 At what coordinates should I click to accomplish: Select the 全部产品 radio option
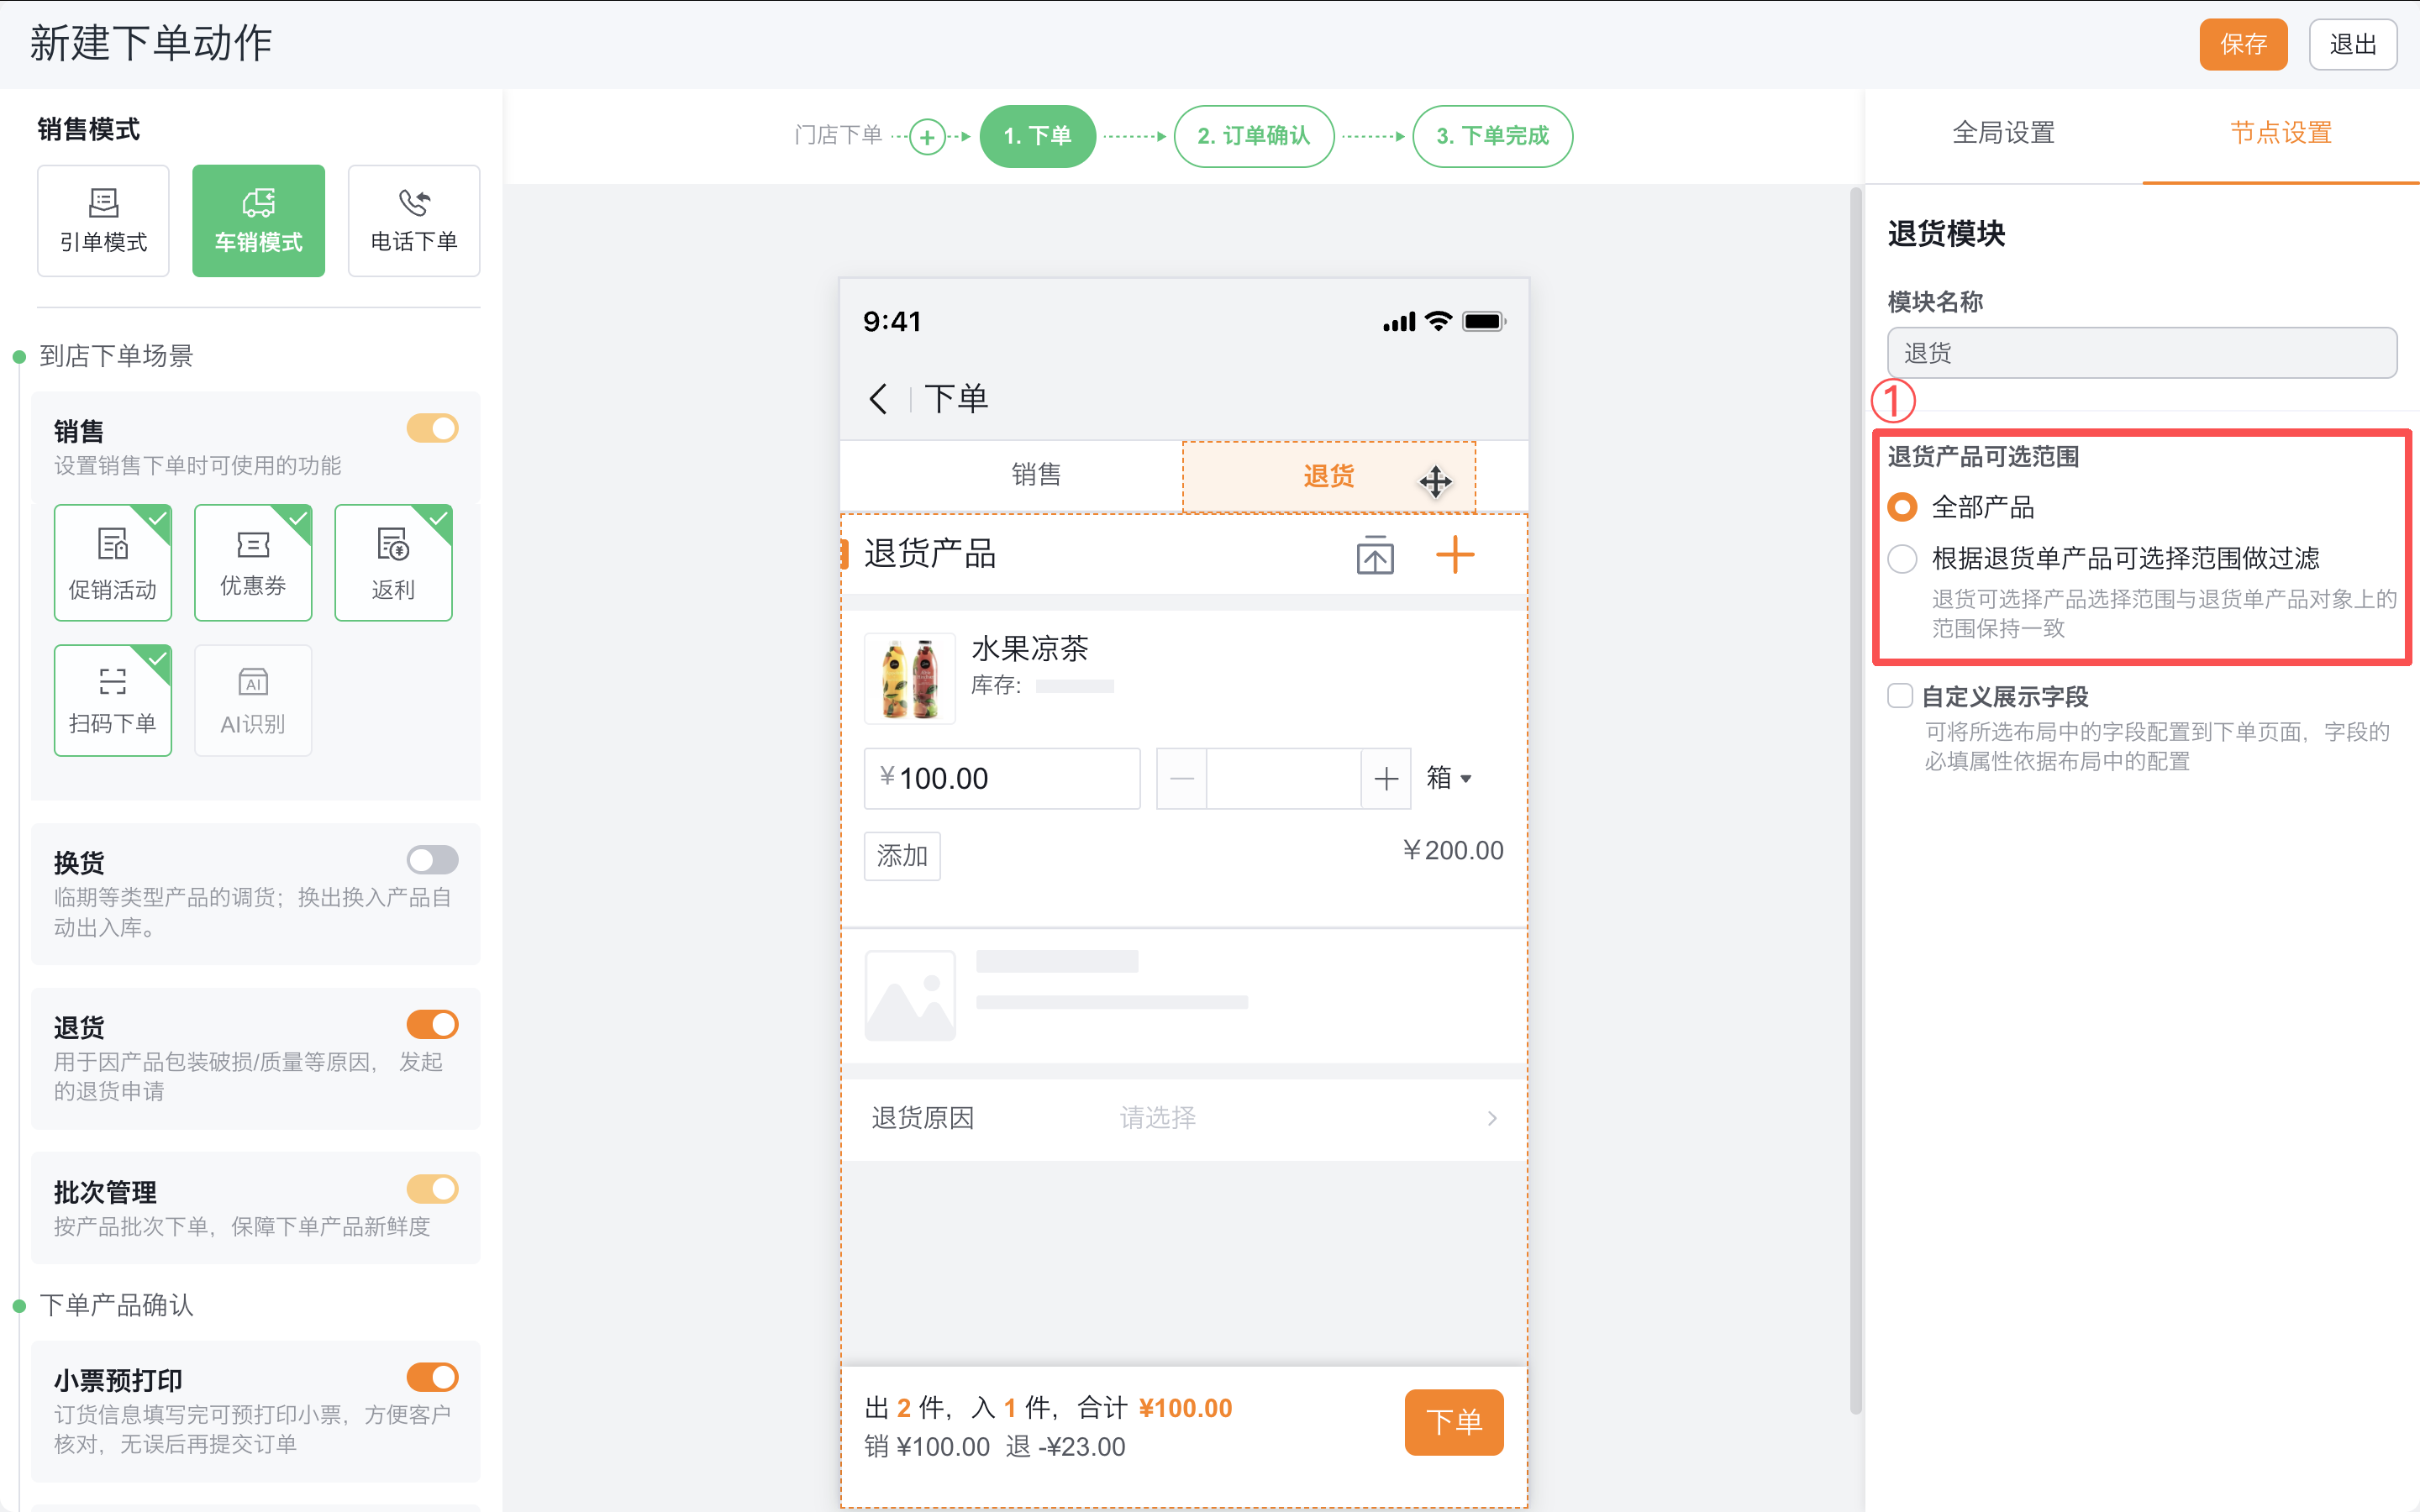pyautogui.click(x=1902, y=507)
